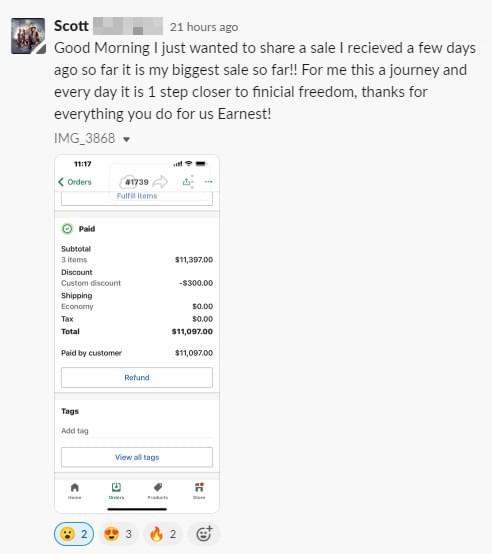Image resolution: width=492 pixels, height=554 pixels.
Task: Expand the IMG_3868 attachment dropdown arrow
Action: (x=126, y=139)
